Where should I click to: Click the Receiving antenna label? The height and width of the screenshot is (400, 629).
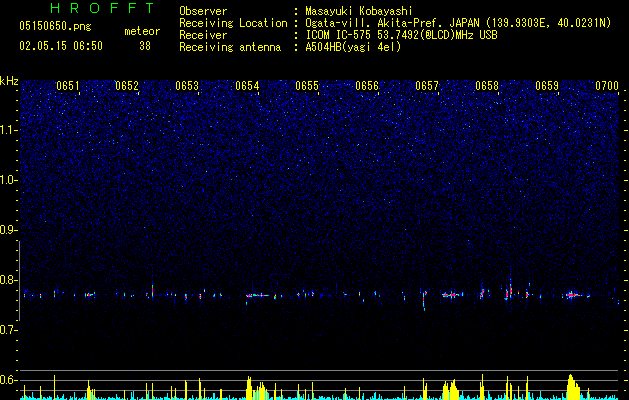[230, 47]
